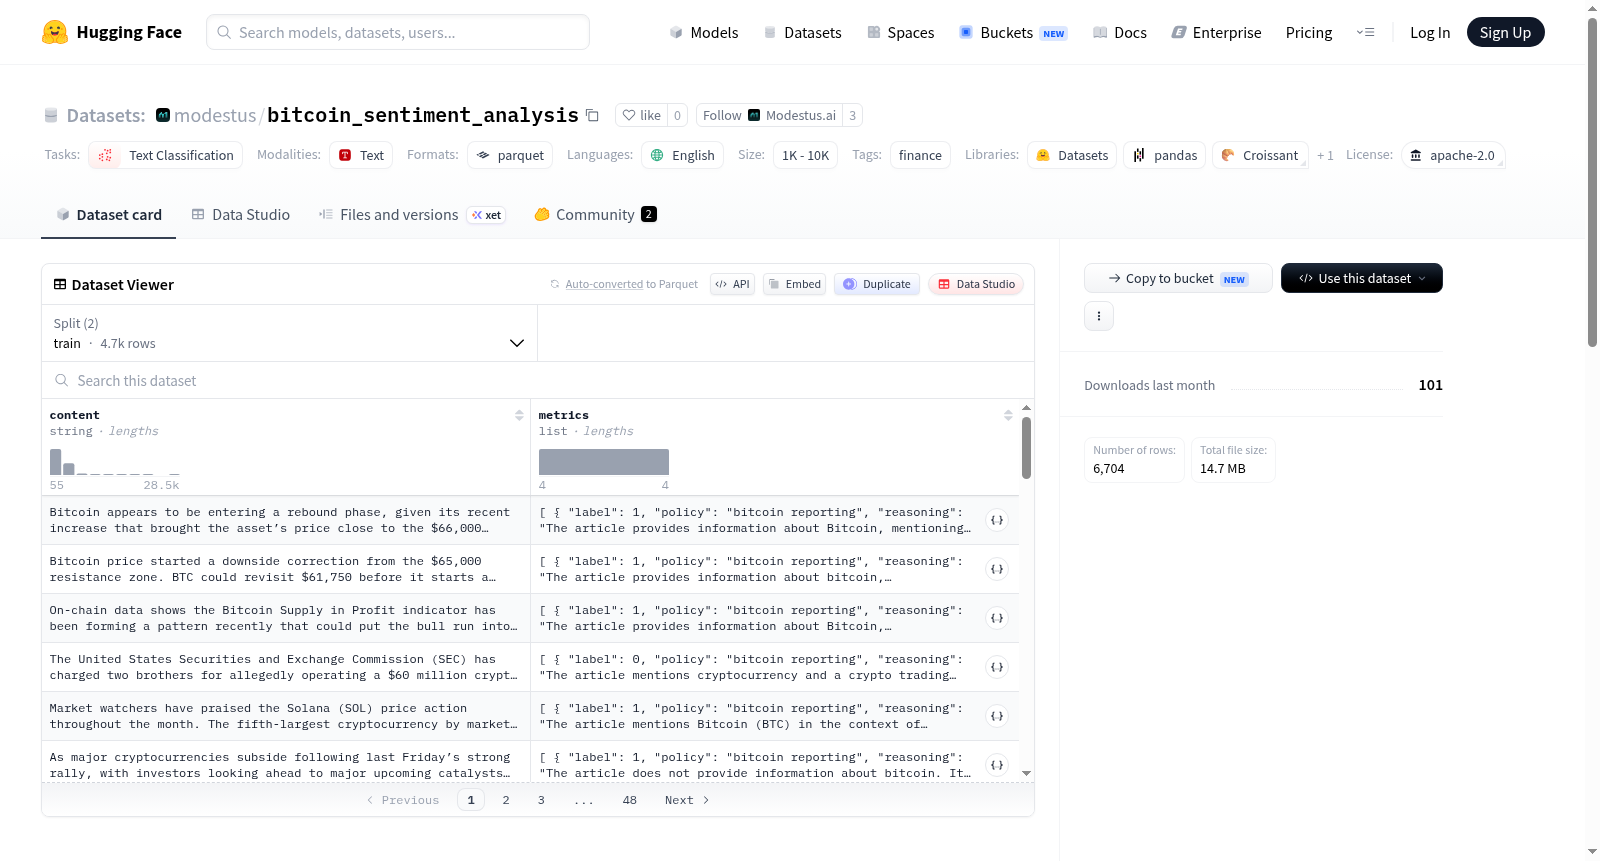The image size is (1600, 861).
Task: Sort the metrics column
Action: [x=1008, y=415]
